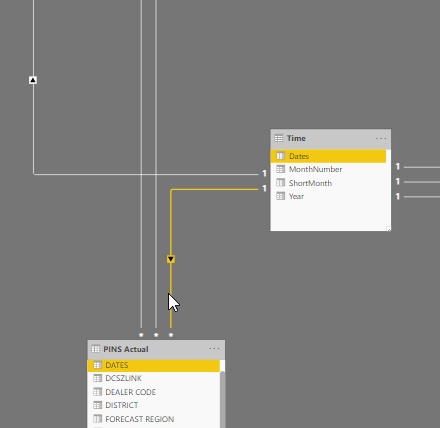Select the DEALER CODE field in PINS Actual

[x=154, y=392]
